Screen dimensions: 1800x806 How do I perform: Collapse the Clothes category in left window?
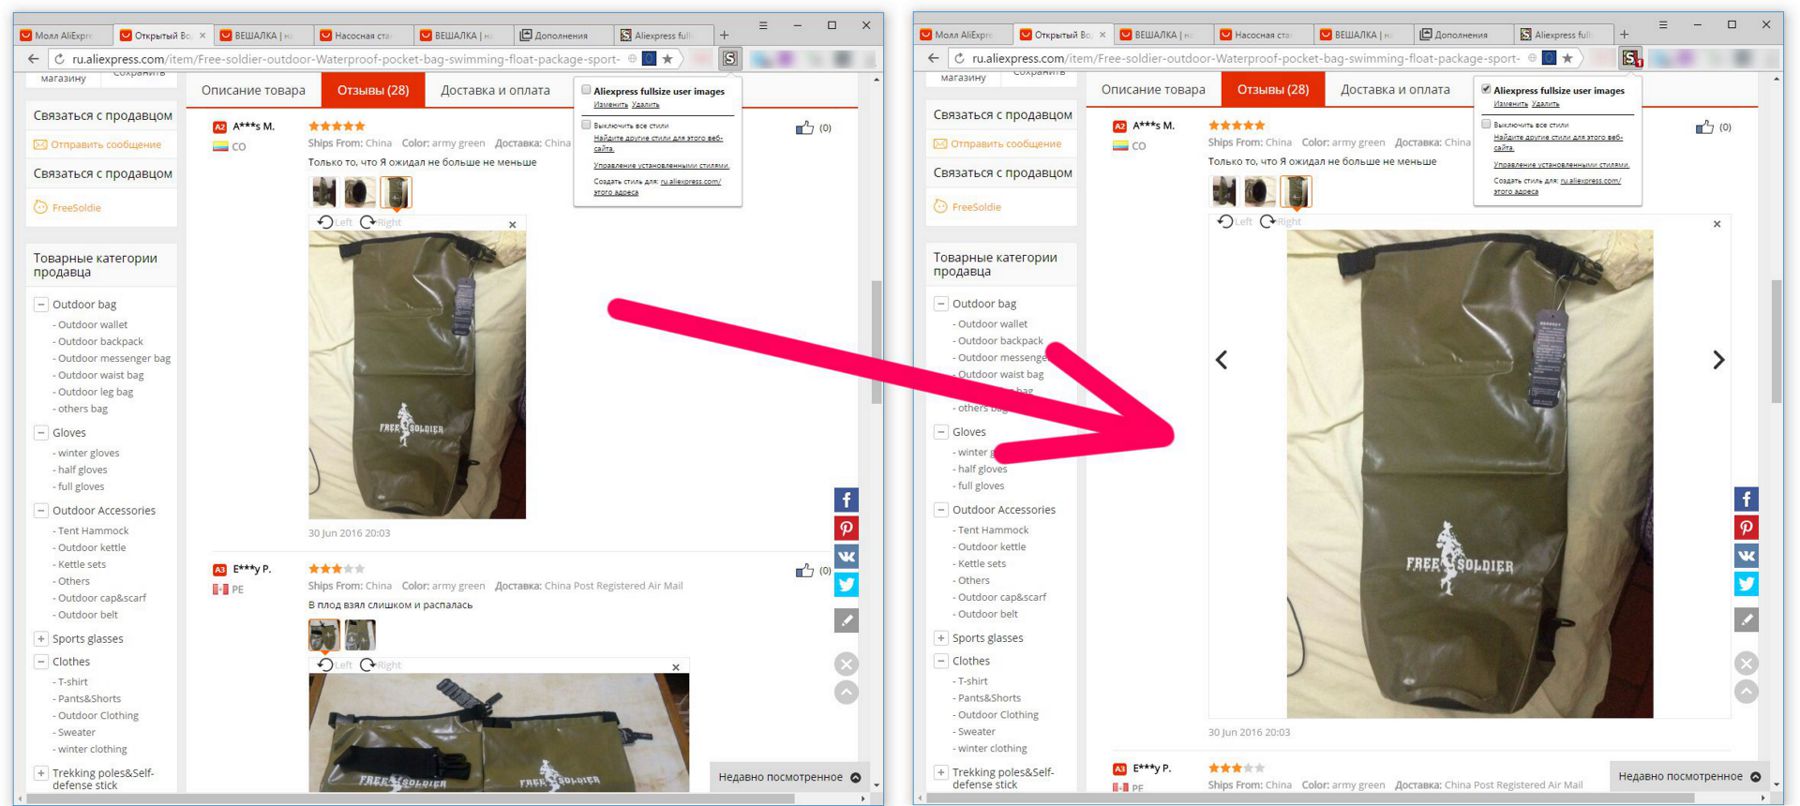point(41,661)
